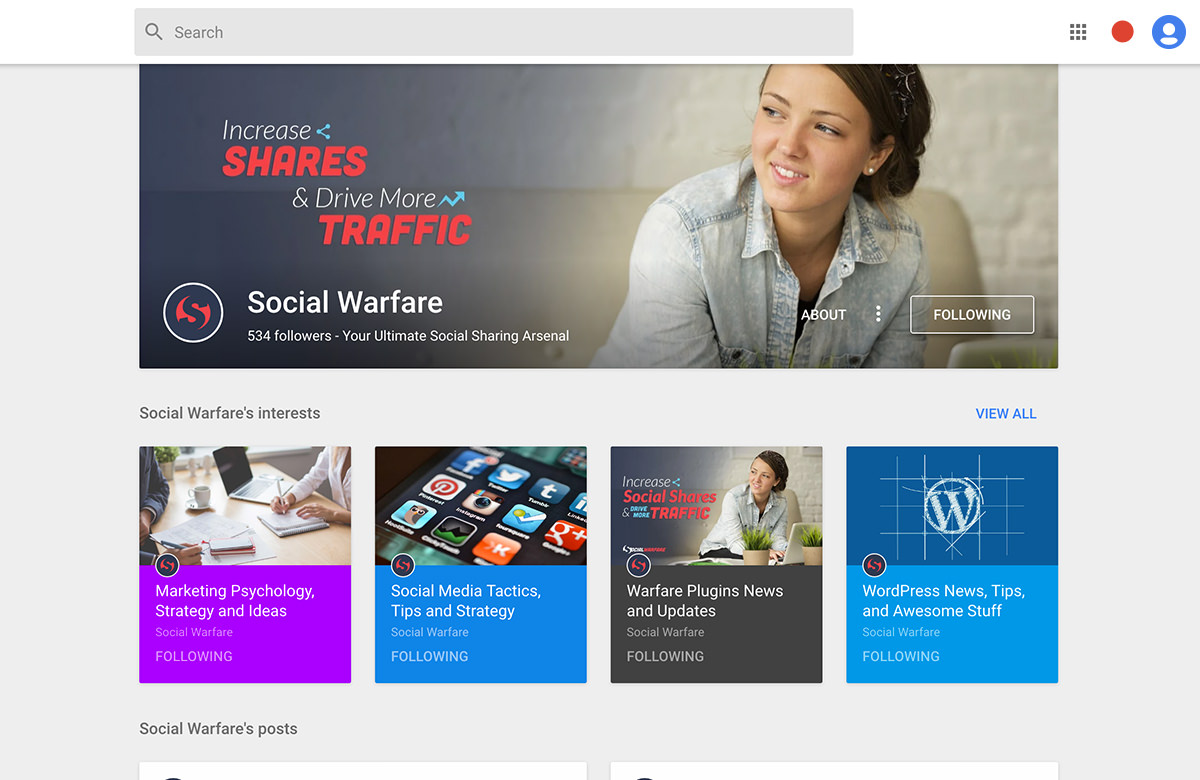Toggle FOLLOWING on Marketing Psychology collection
Image resolution: width=1200 pixels, height=780 pixels.
point(194,656)
